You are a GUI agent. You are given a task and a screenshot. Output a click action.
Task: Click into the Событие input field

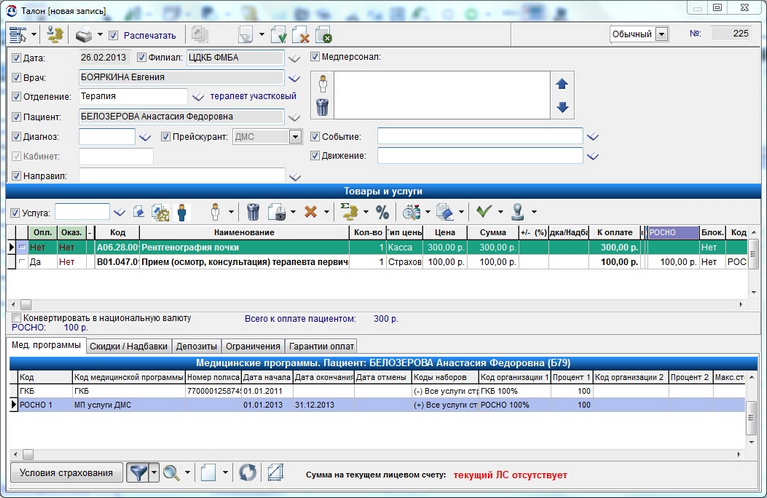coord(480,136)
